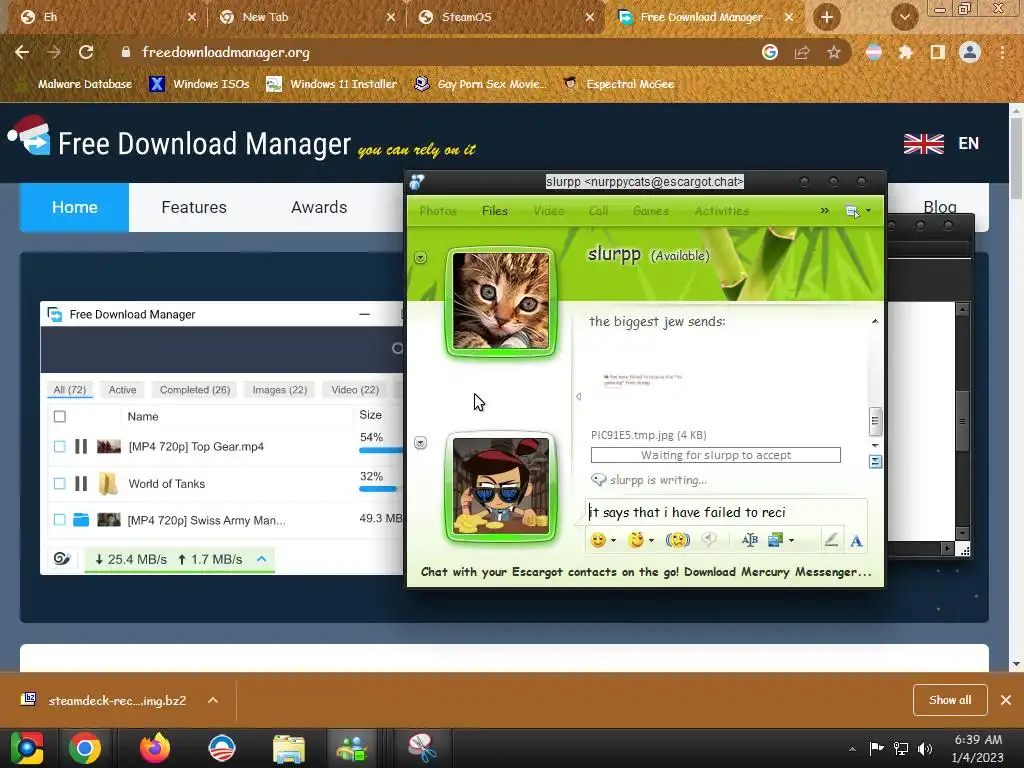
Task: Tick the Swiss Army Man checkbox
Action: click(59, 520)
